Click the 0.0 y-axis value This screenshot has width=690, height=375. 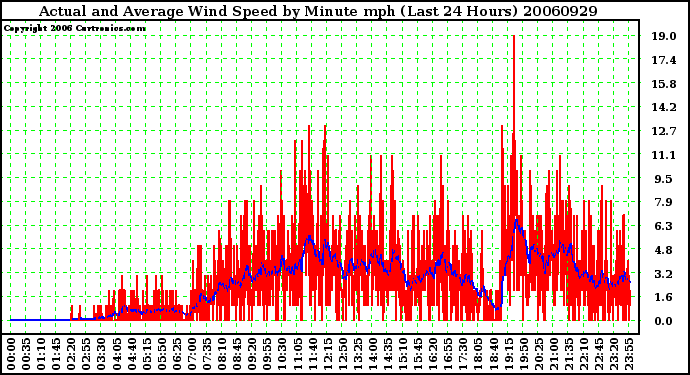pos(664,321)
